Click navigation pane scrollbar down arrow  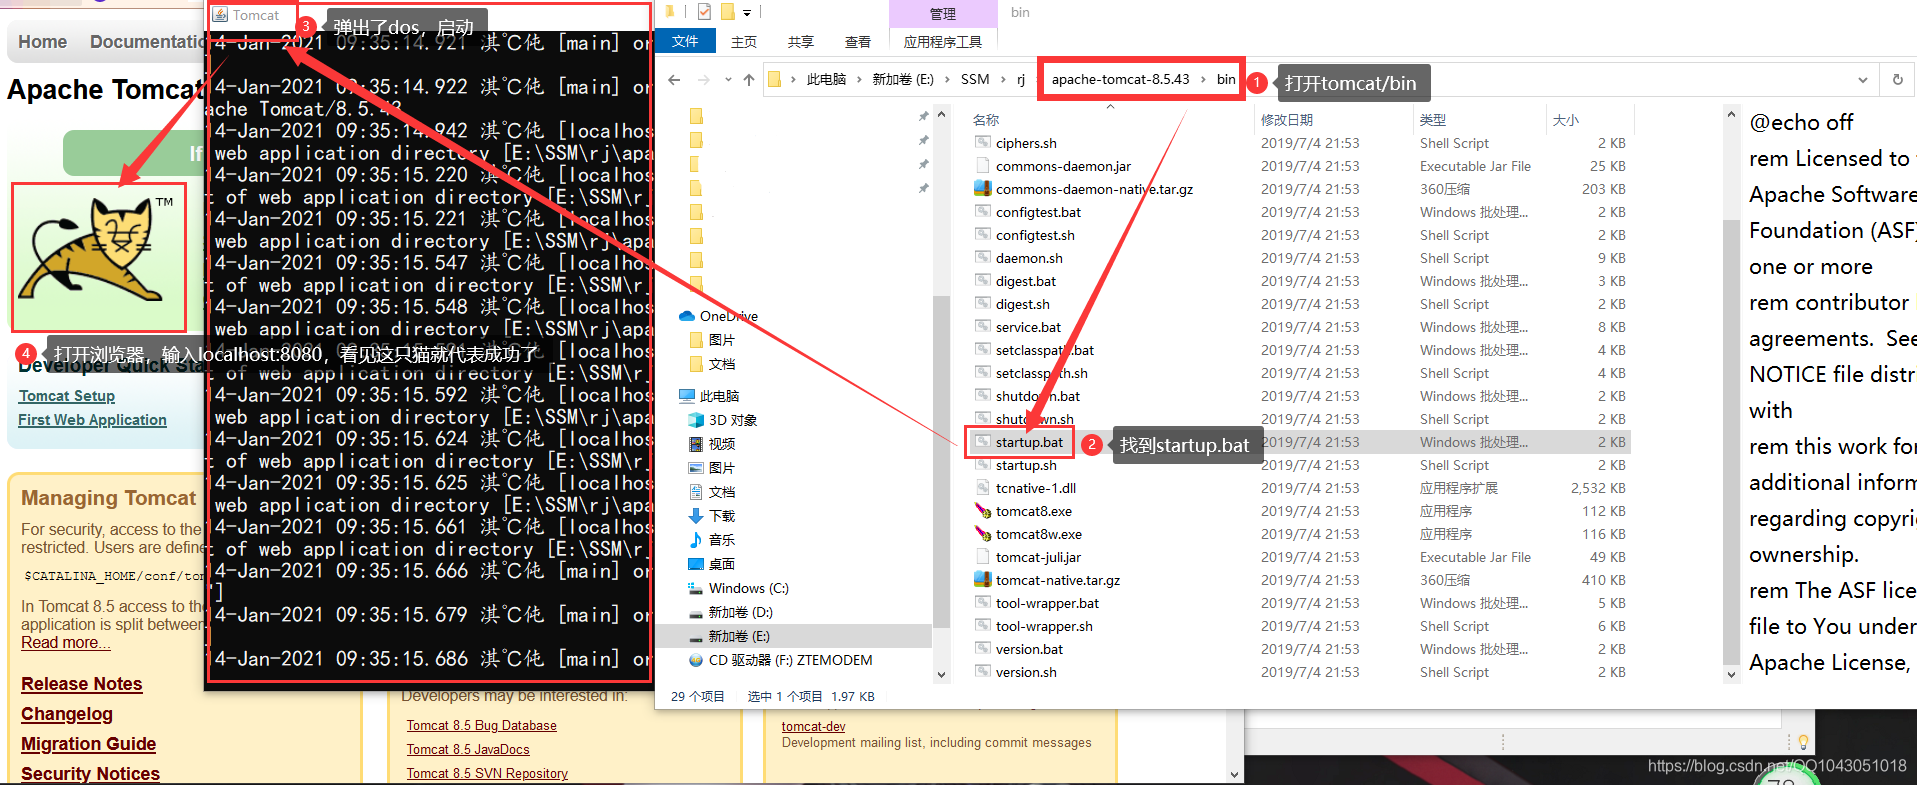[x=941, y=675]
